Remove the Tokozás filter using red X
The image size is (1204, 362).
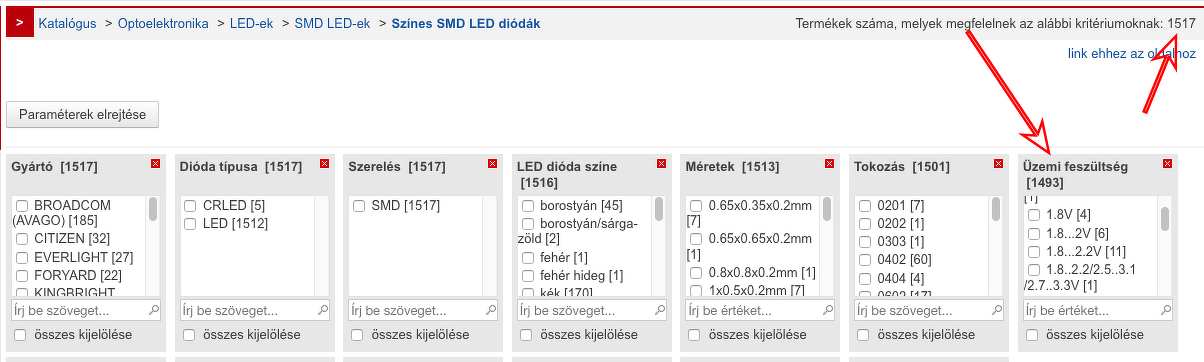(x=996, y=163)
